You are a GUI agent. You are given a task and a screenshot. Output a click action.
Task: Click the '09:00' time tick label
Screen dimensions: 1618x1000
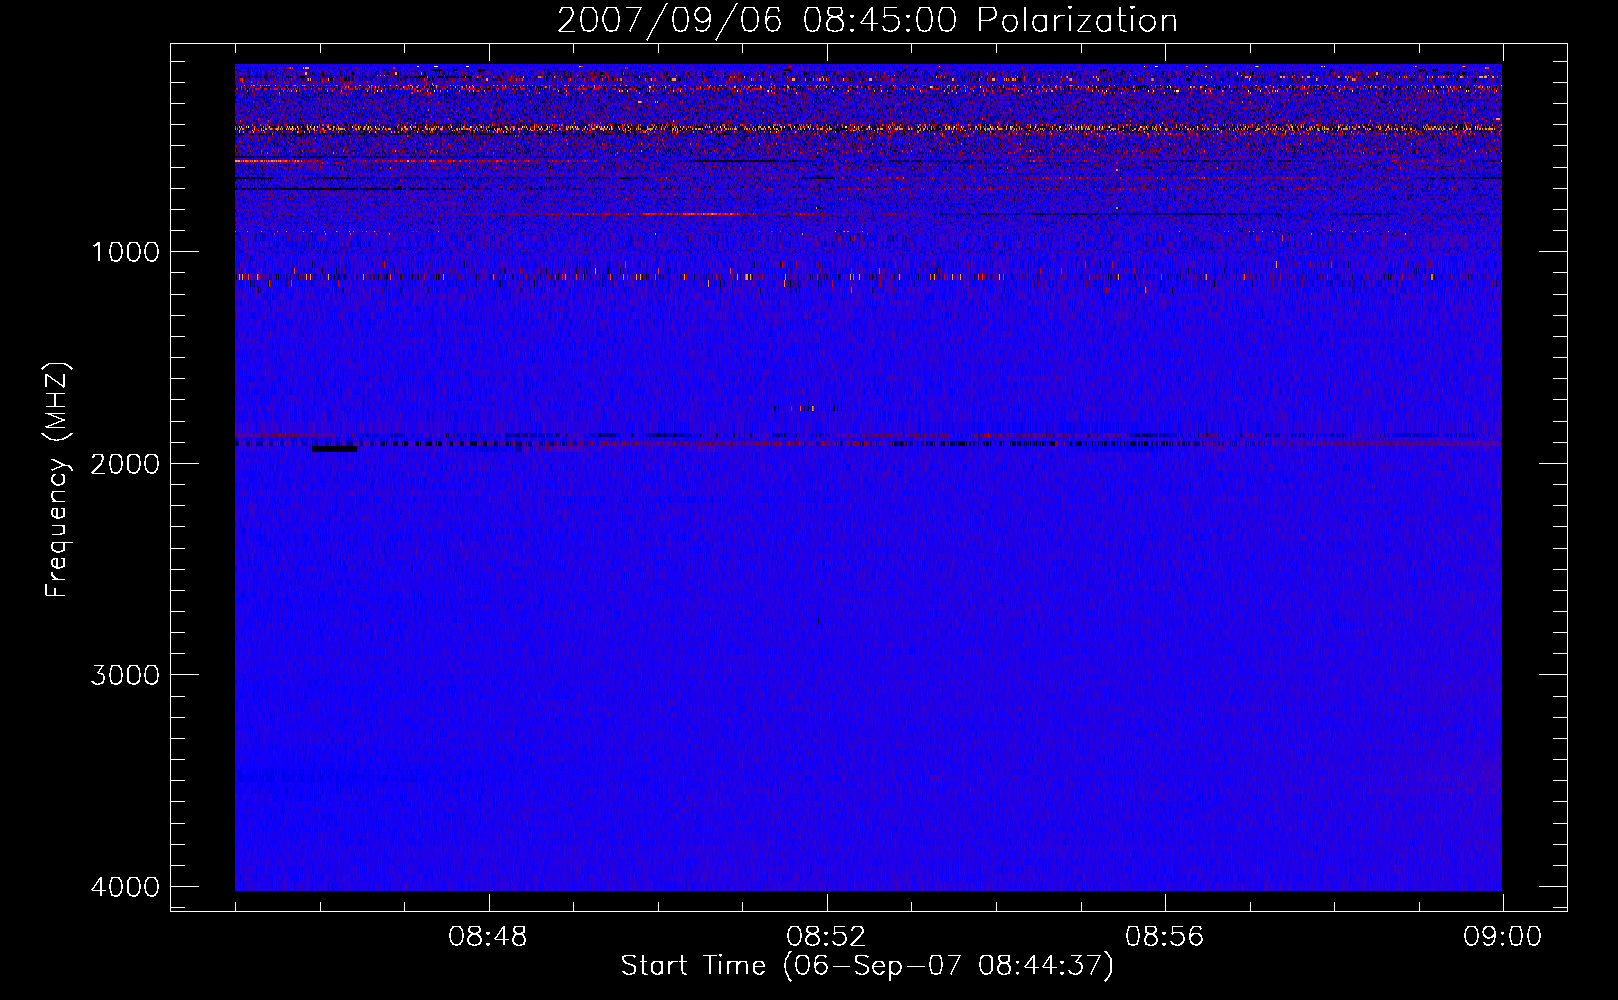click(x=1502, y=937)
